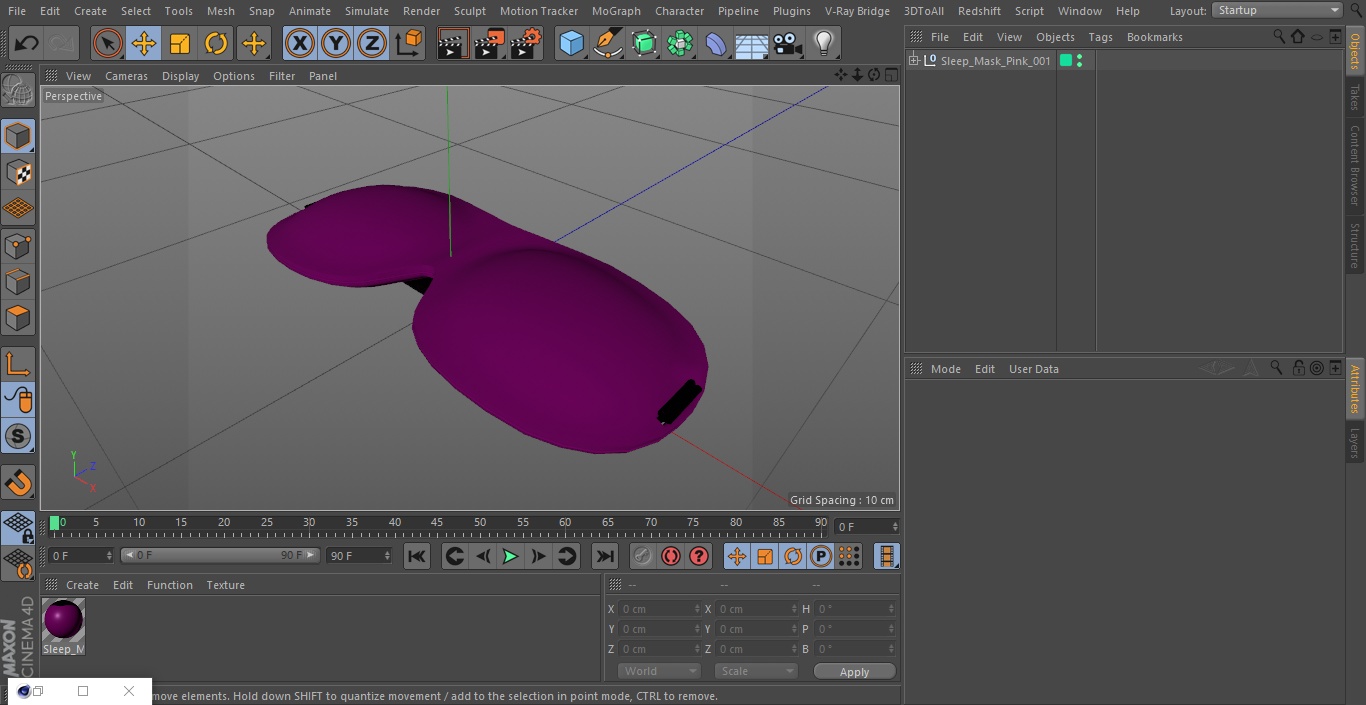
Task: Open material manager Create menu
Action: click(x=82, y=585)
